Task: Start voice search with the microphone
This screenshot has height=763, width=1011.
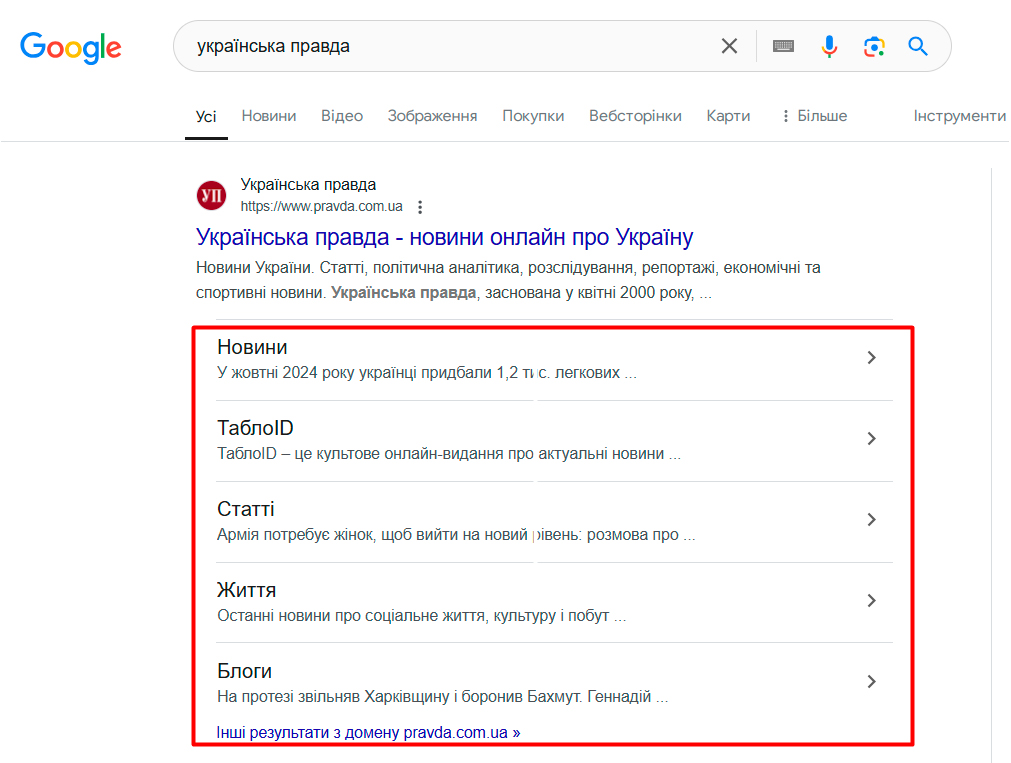Action: pos(829,46)
